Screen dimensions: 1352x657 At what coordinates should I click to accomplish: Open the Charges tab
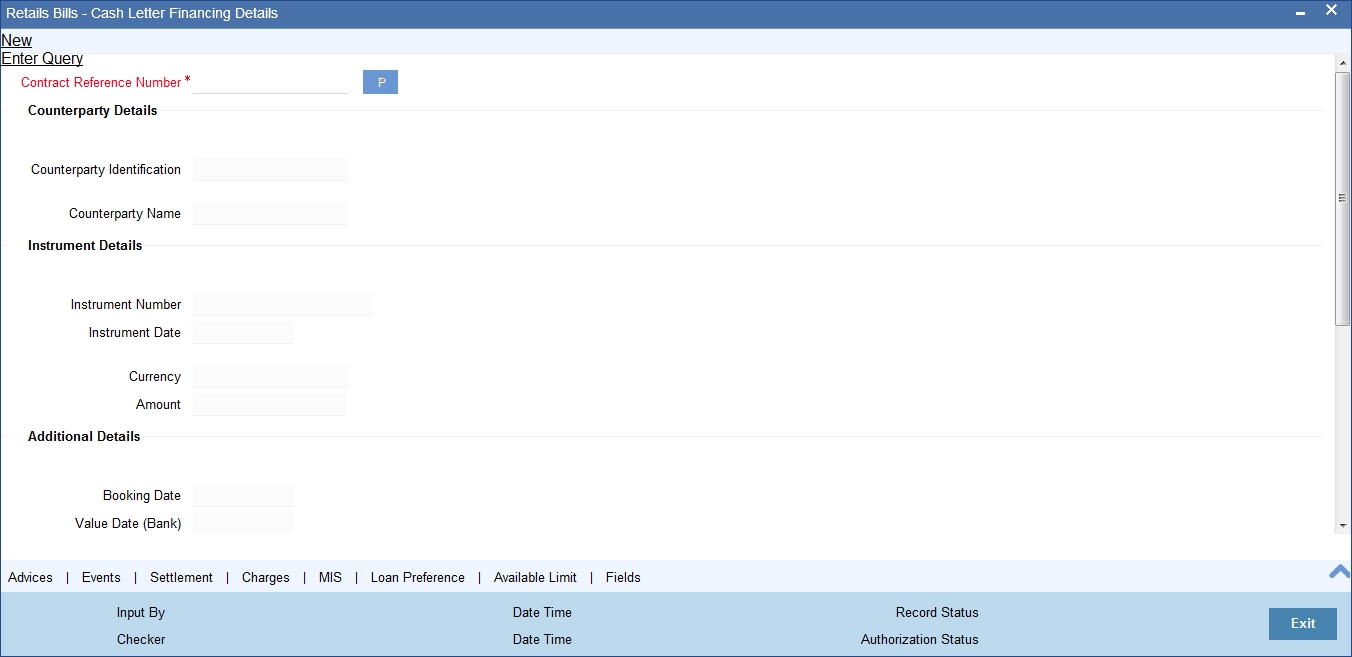point(266,577)
